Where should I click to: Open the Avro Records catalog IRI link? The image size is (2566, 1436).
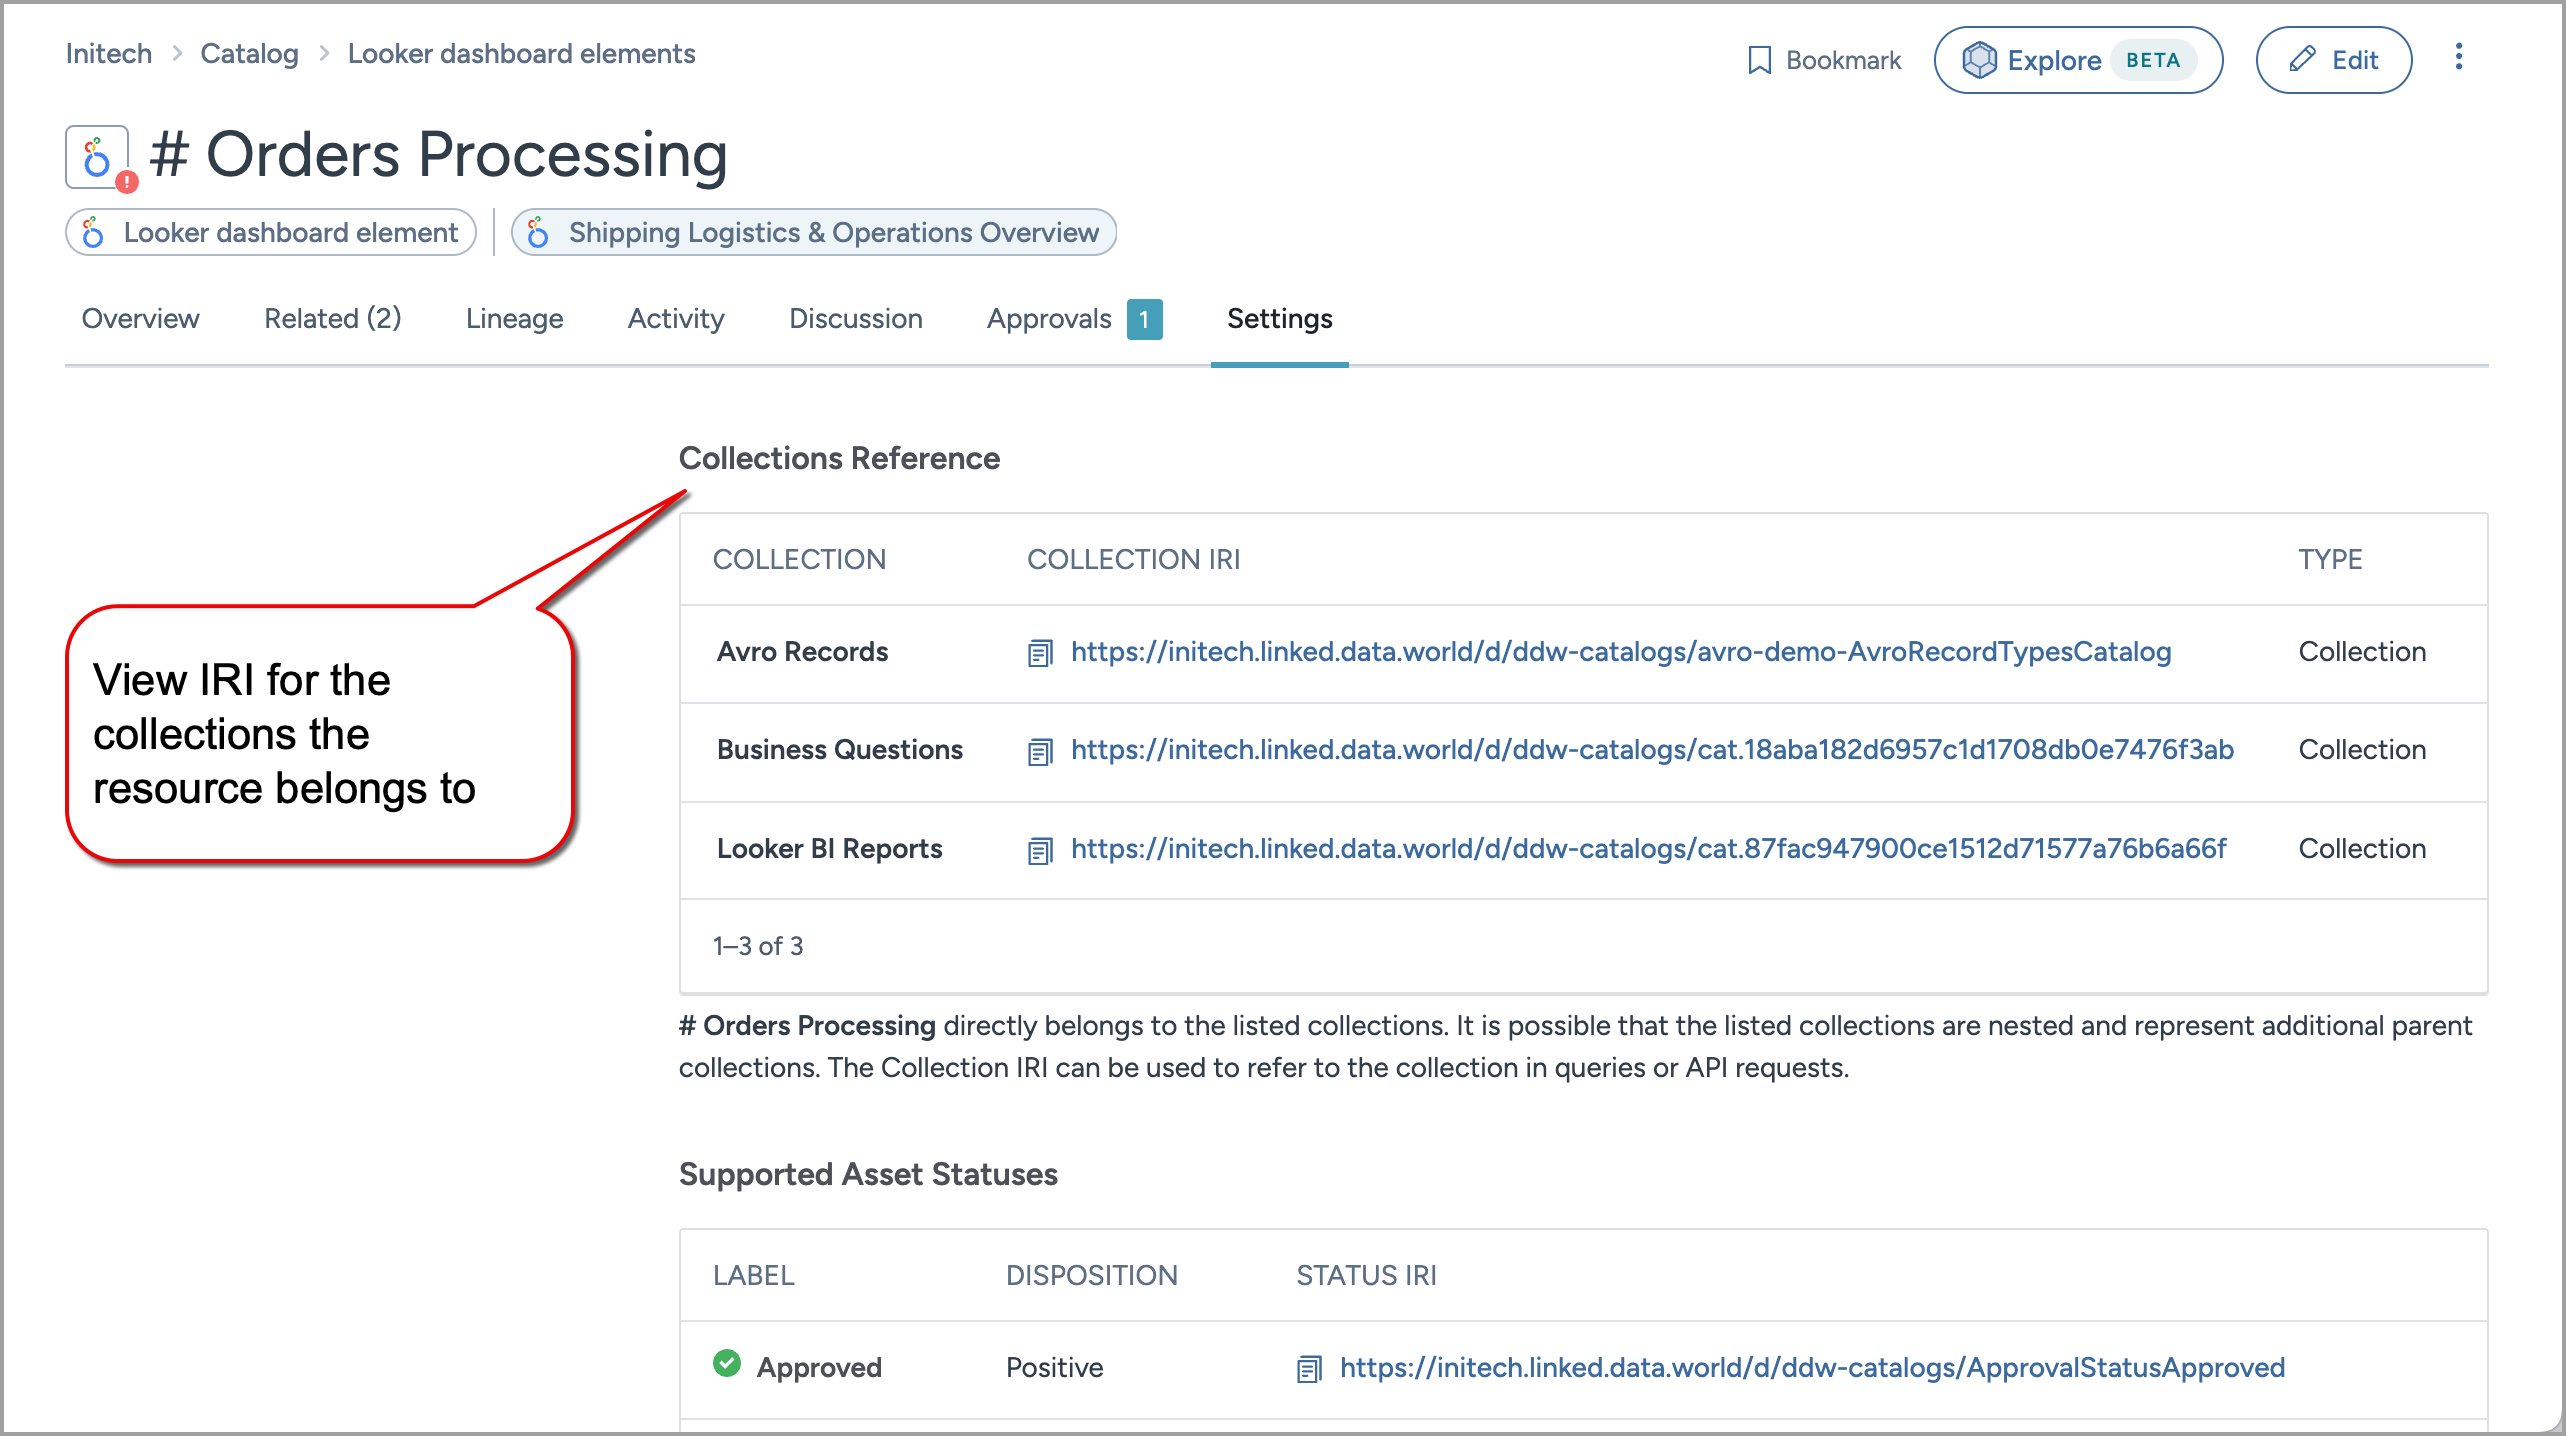click(x=1620, y=652)
